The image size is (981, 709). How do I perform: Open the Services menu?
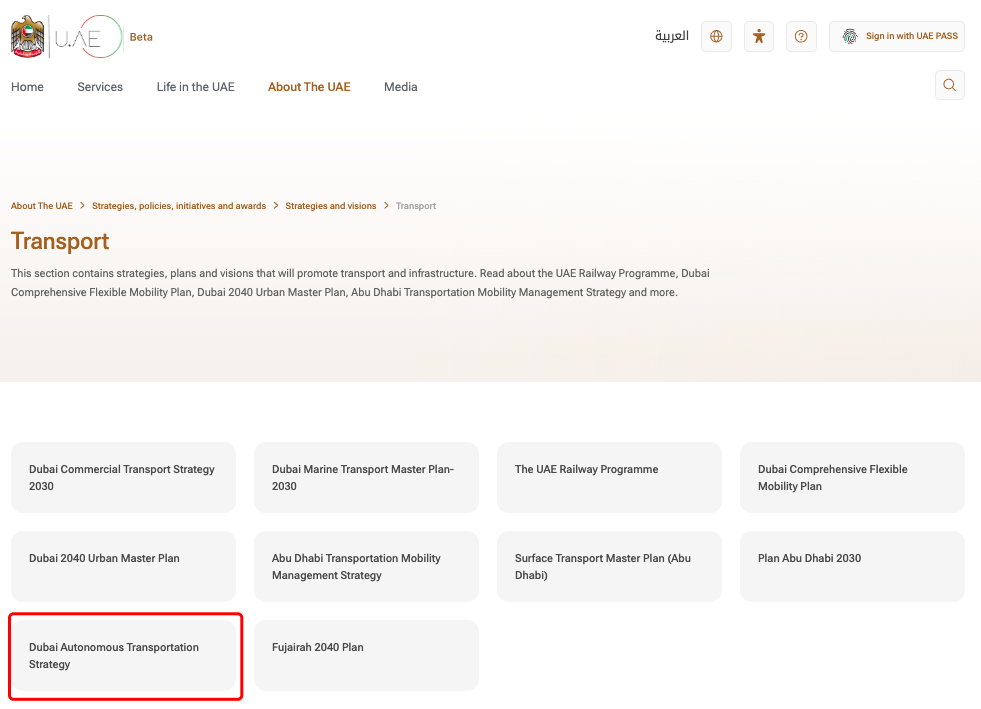[x=100, y=87]
